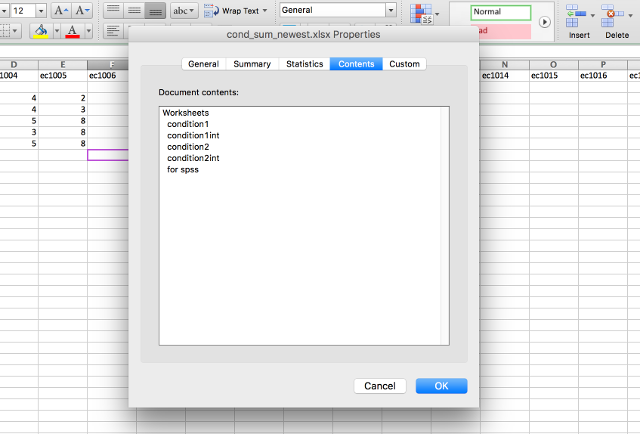
Task: Select column O header in spreadsheet
Action: tap(554, 65)
